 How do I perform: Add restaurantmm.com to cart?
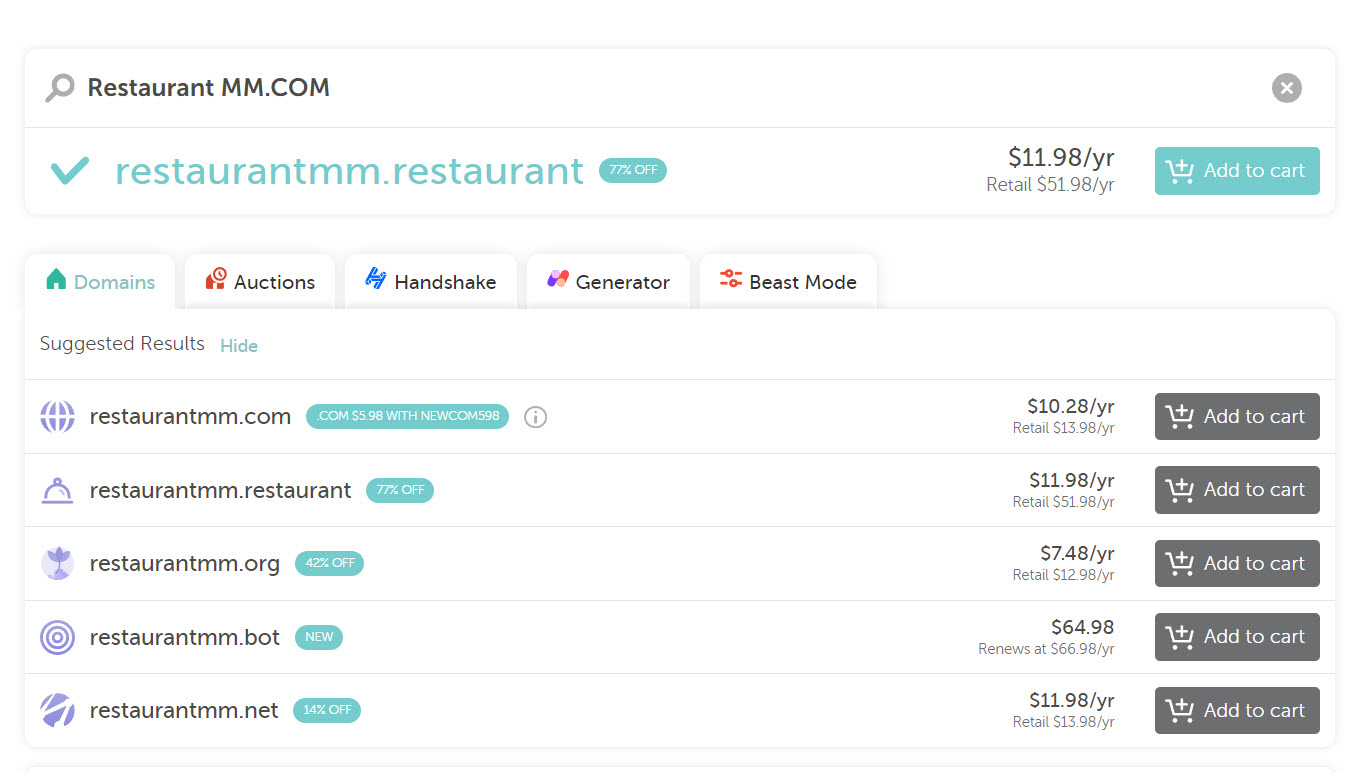click(x=1237, y=417)
